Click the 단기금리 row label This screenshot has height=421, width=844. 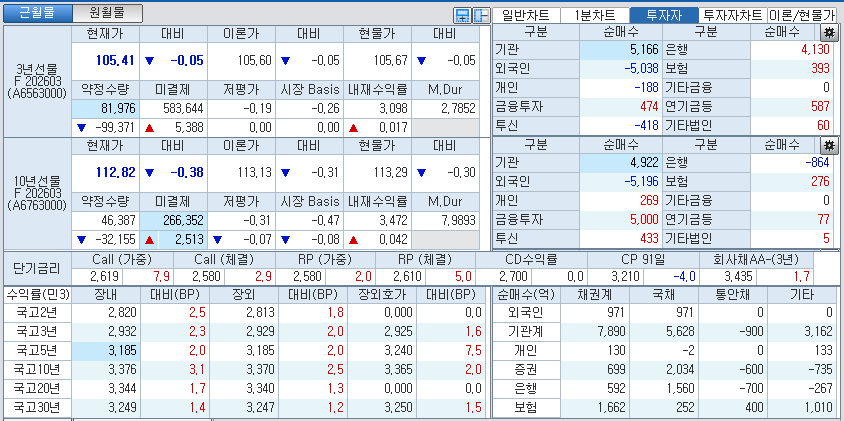point(37,269)
